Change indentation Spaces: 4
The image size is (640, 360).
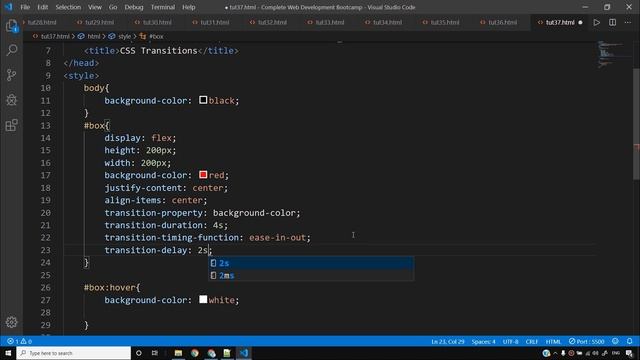pos(483,341)
